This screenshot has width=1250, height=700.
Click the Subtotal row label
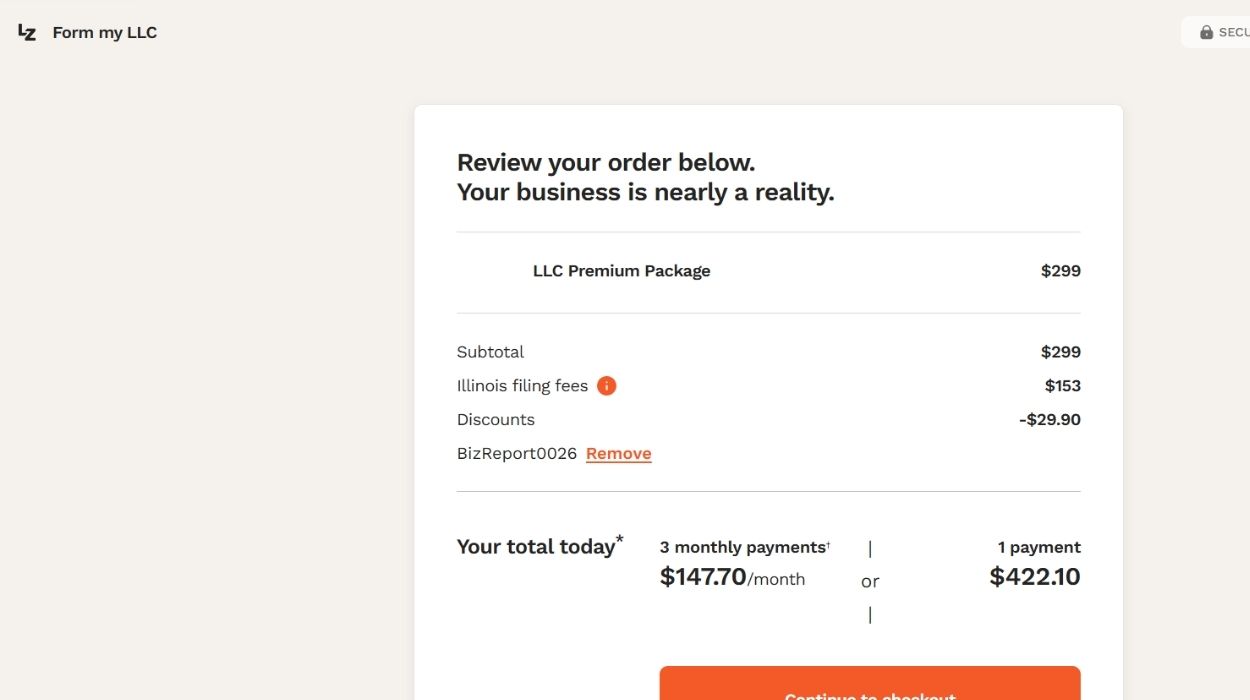pos(490,352)
